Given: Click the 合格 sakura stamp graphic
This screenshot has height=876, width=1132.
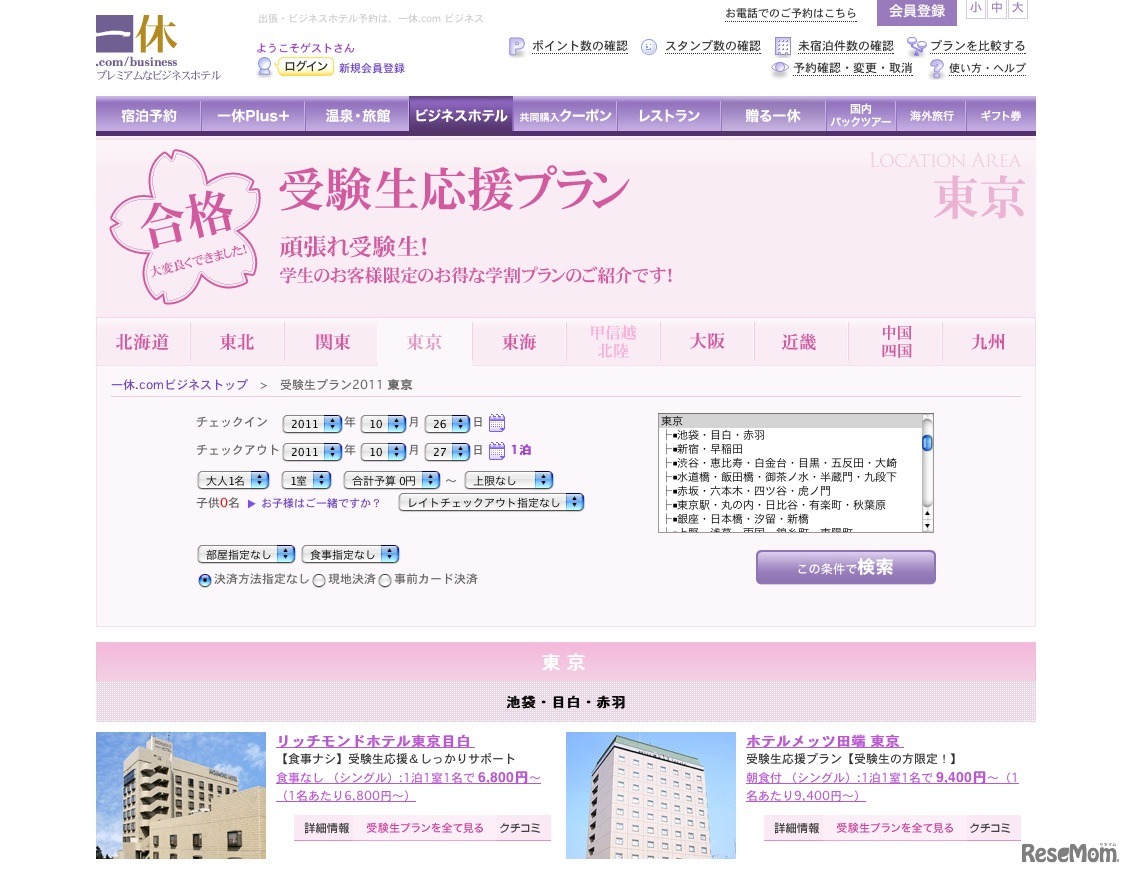Looking at the screenshot, I should click(x=185, y=225).
